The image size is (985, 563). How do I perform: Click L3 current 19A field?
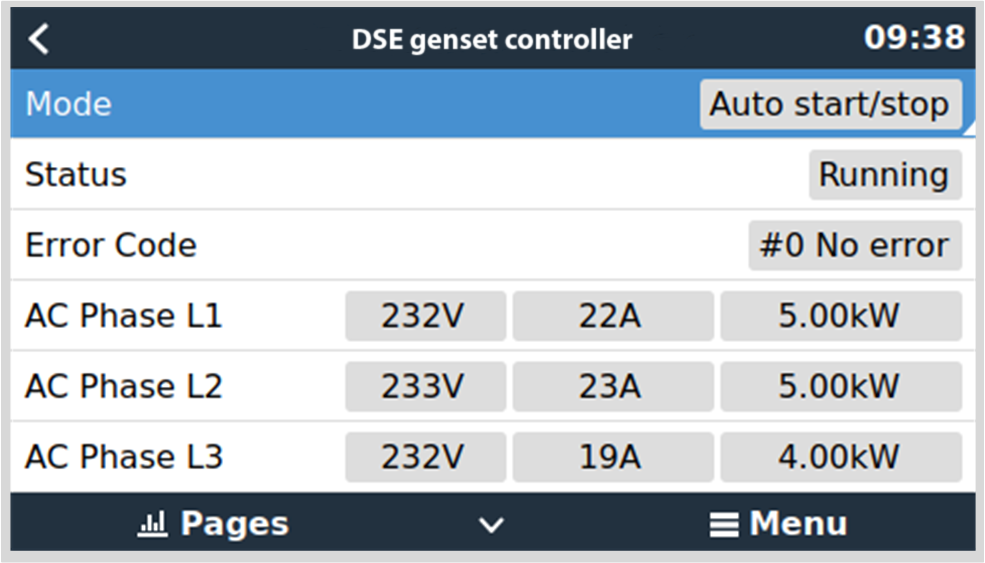[610, 457]
